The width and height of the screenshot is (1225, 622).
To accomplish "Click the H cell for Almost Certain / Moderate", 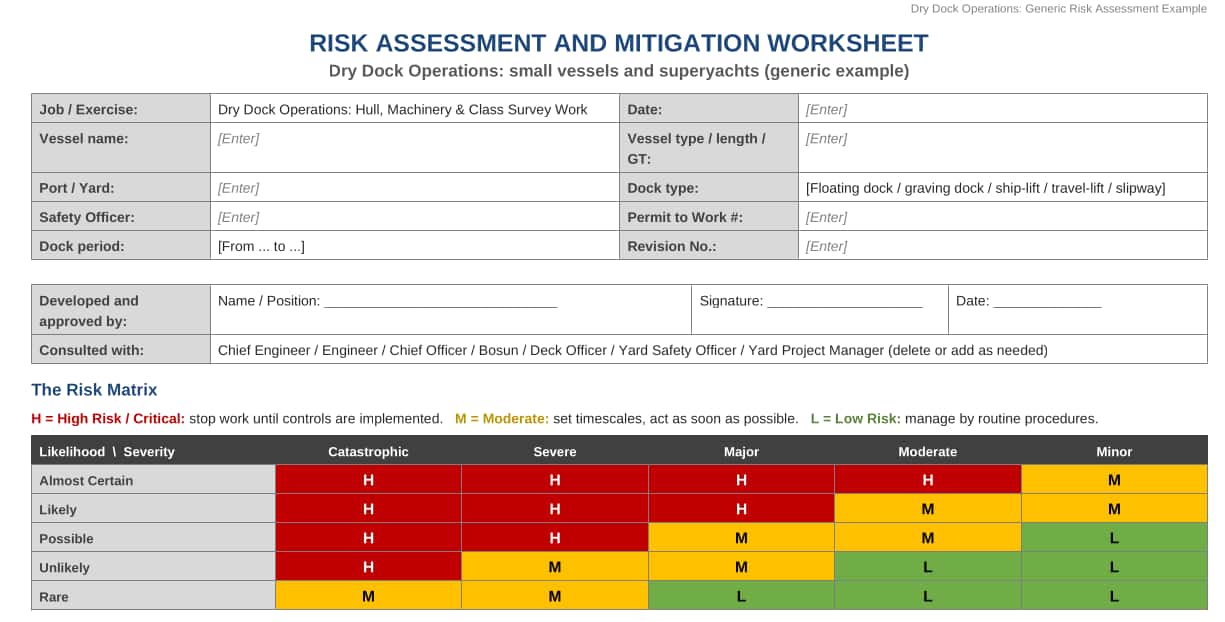I will [928, 480].
